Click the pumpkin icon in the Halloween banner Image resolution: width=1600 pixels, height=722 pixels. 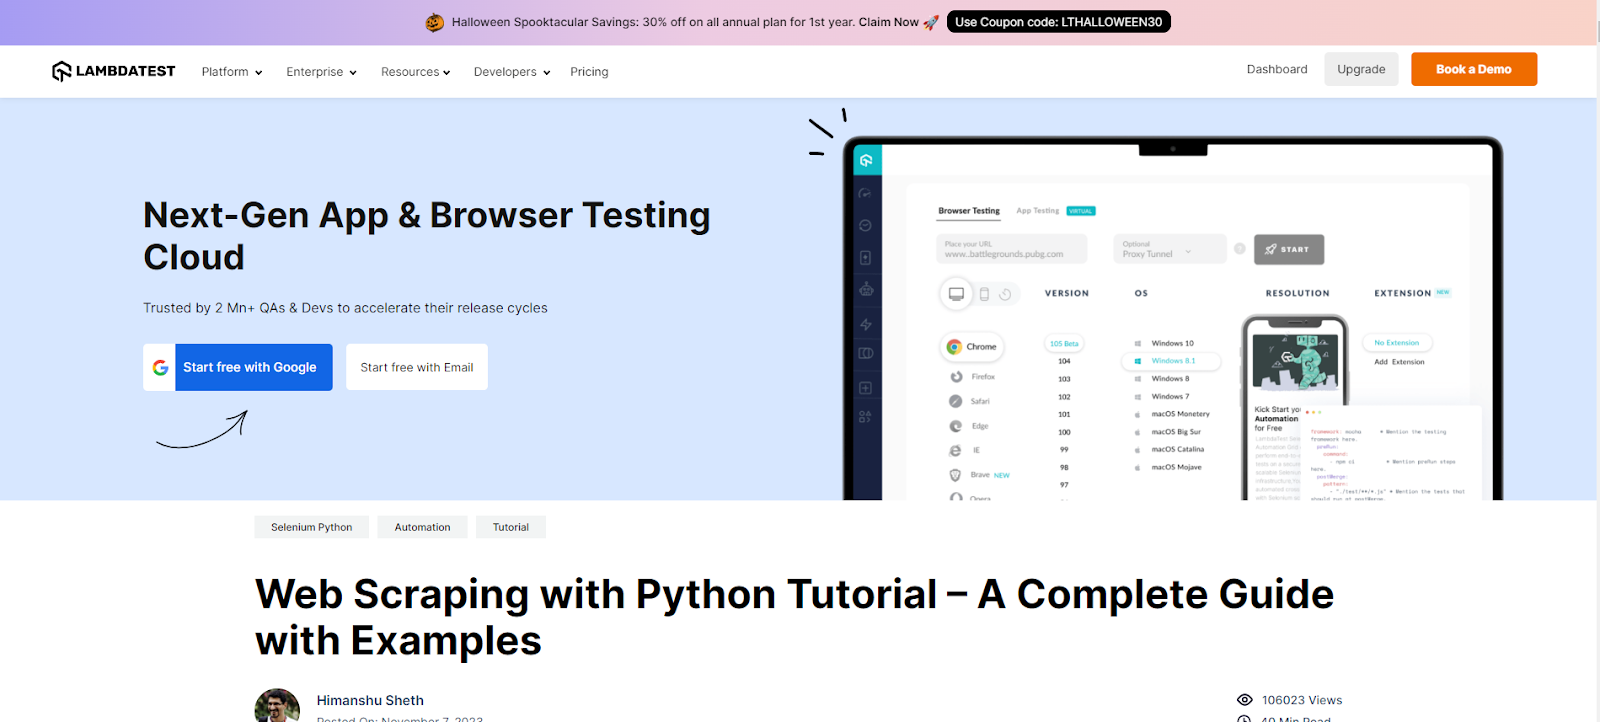point(434,22)
